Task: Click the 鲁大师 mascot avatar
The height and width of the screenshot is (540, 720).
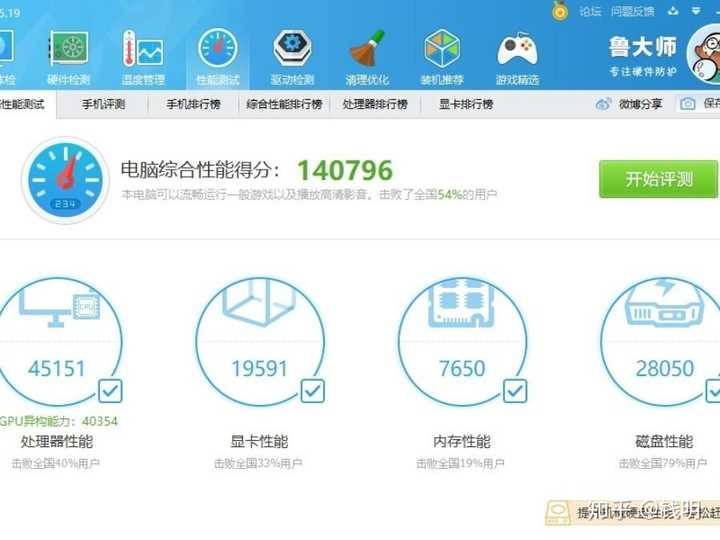Action: tap(703, 54)
